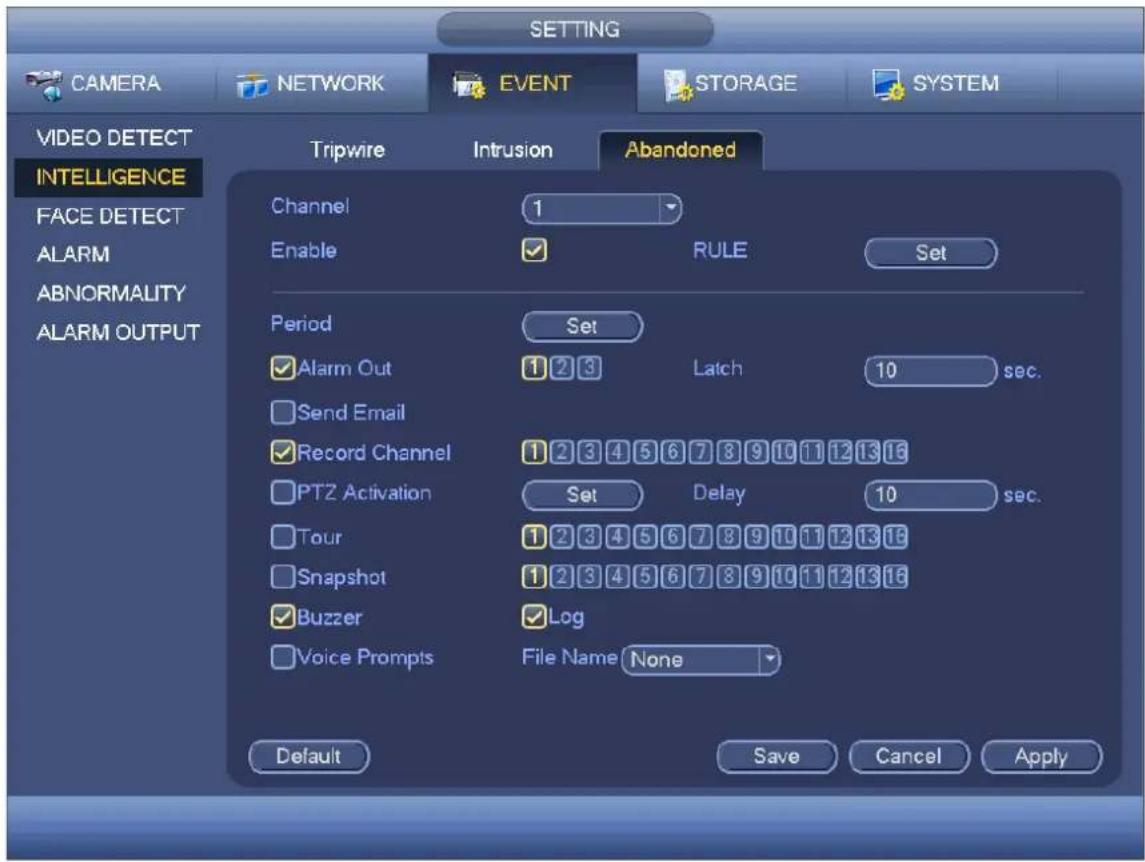The width and height of the screenshot is (1145, 862).
Task: Toggle the Buzzer checkbox
Action: tap(283, 617)
